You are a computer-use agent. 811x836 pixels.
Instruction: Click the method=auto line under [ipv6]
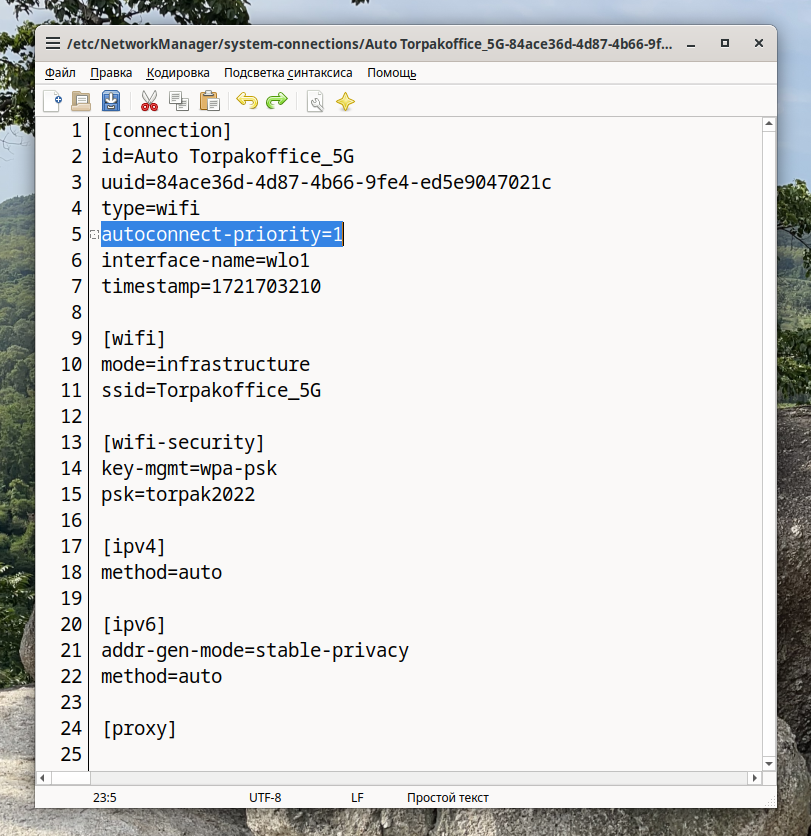point(162,677)
